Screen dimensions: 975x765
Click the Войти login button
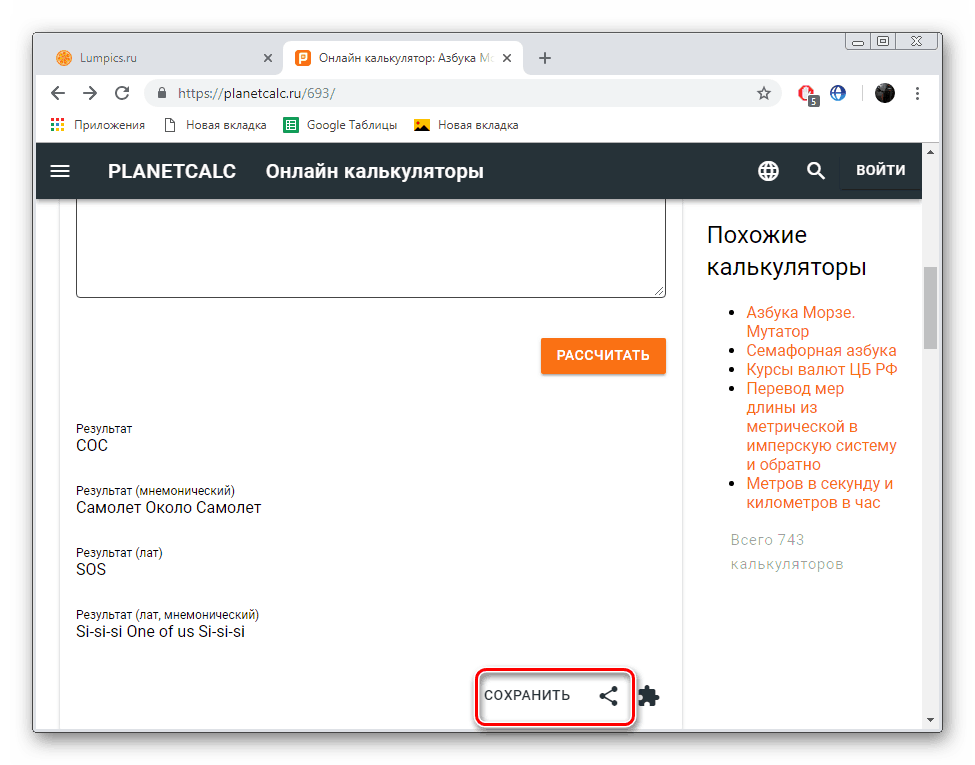[880, 170]
